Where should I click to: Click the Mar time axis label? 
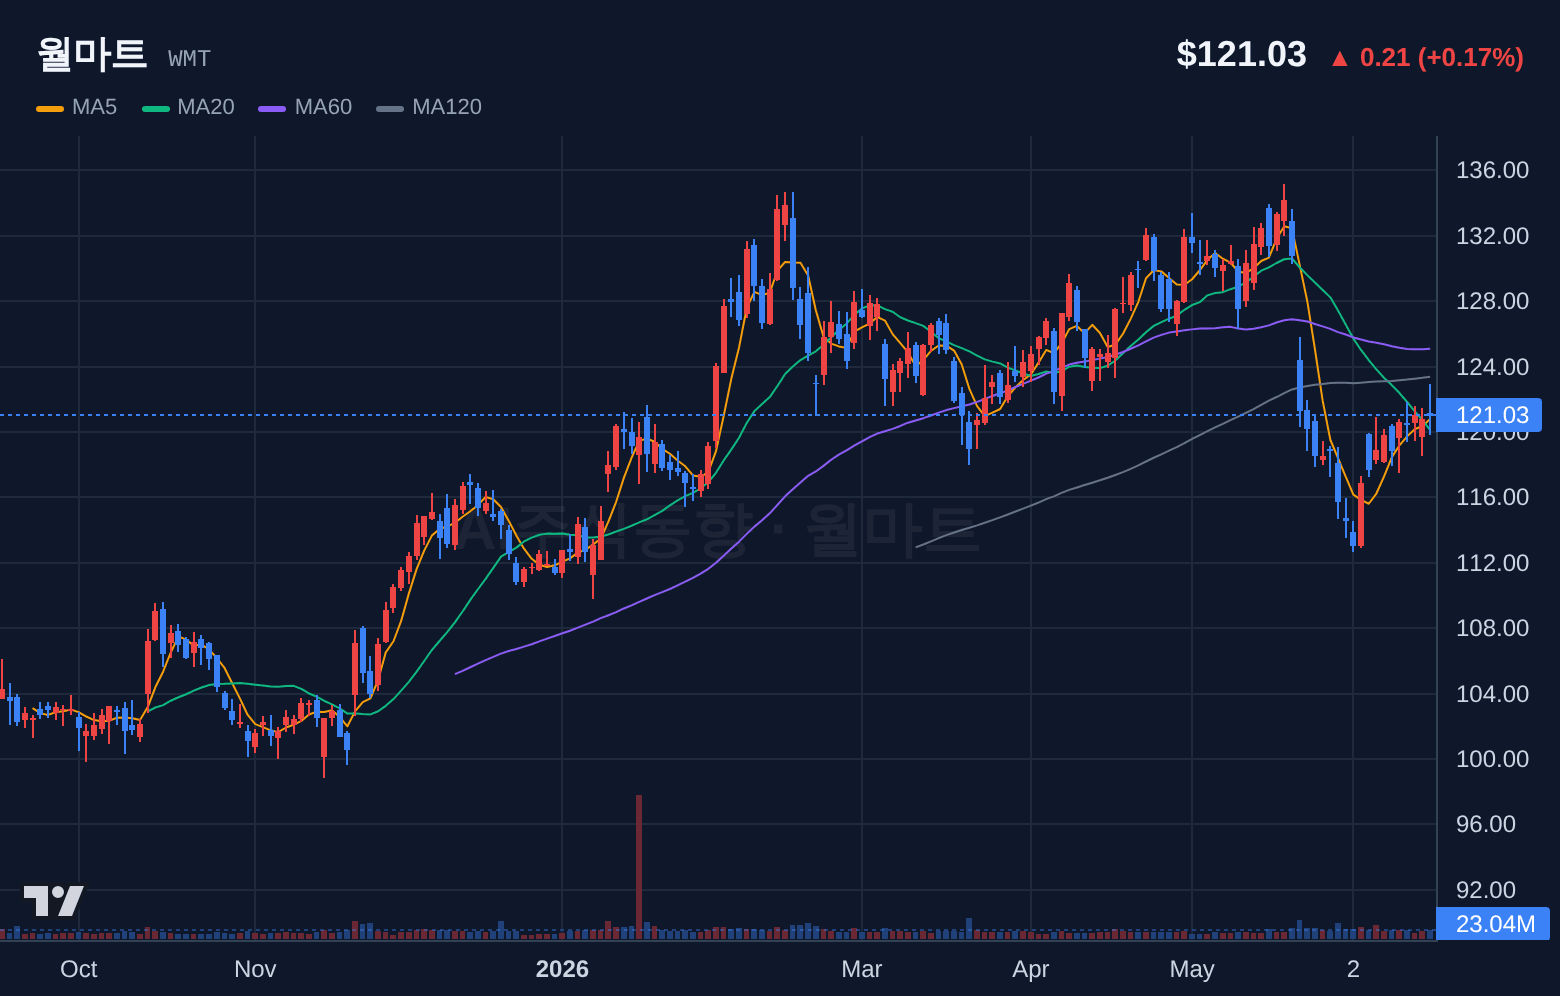[862, 969]
